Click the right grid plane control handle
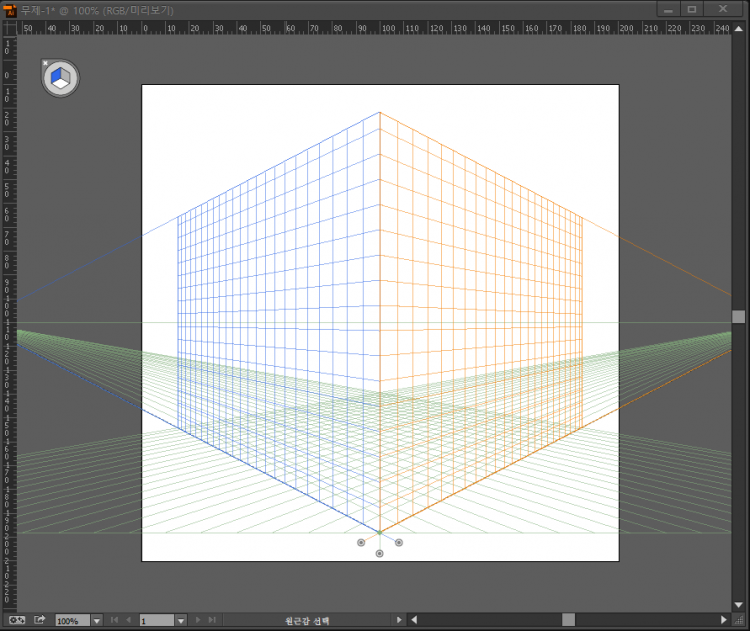The height and width of the screenshot is (631, 750). pyautogui.click(x=399, y=542)
